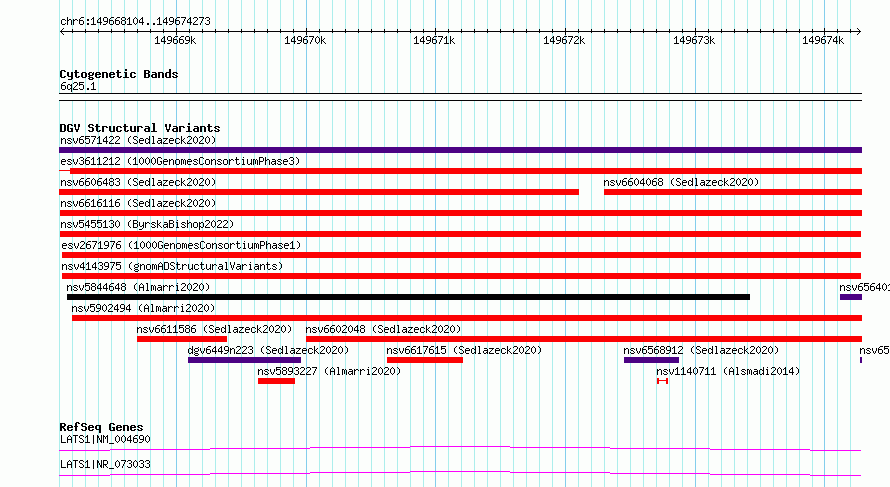Image resolution: width=890 pixels, height=487 pixels.
Task: Open nsv6617615 (Sedlazeck2020) label
Action: coord(464,350)
